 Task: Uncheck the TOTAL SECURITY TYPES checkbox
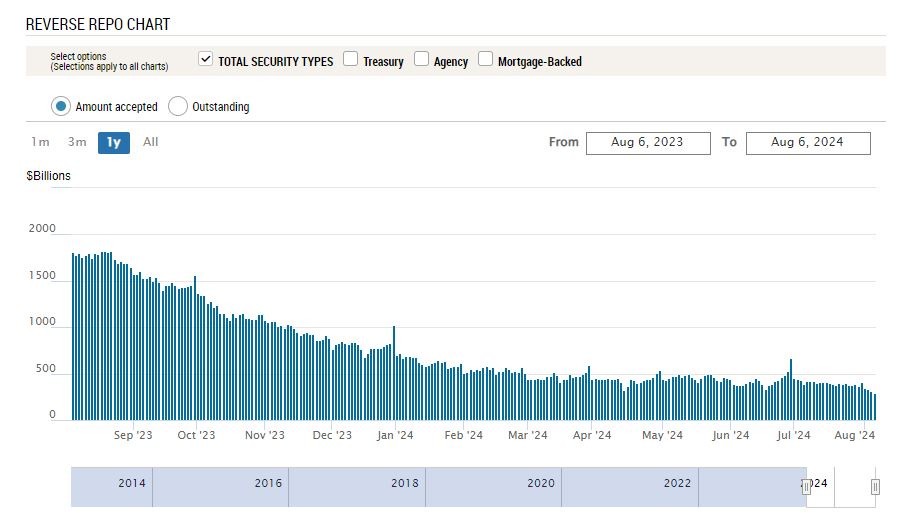(206, 60)
